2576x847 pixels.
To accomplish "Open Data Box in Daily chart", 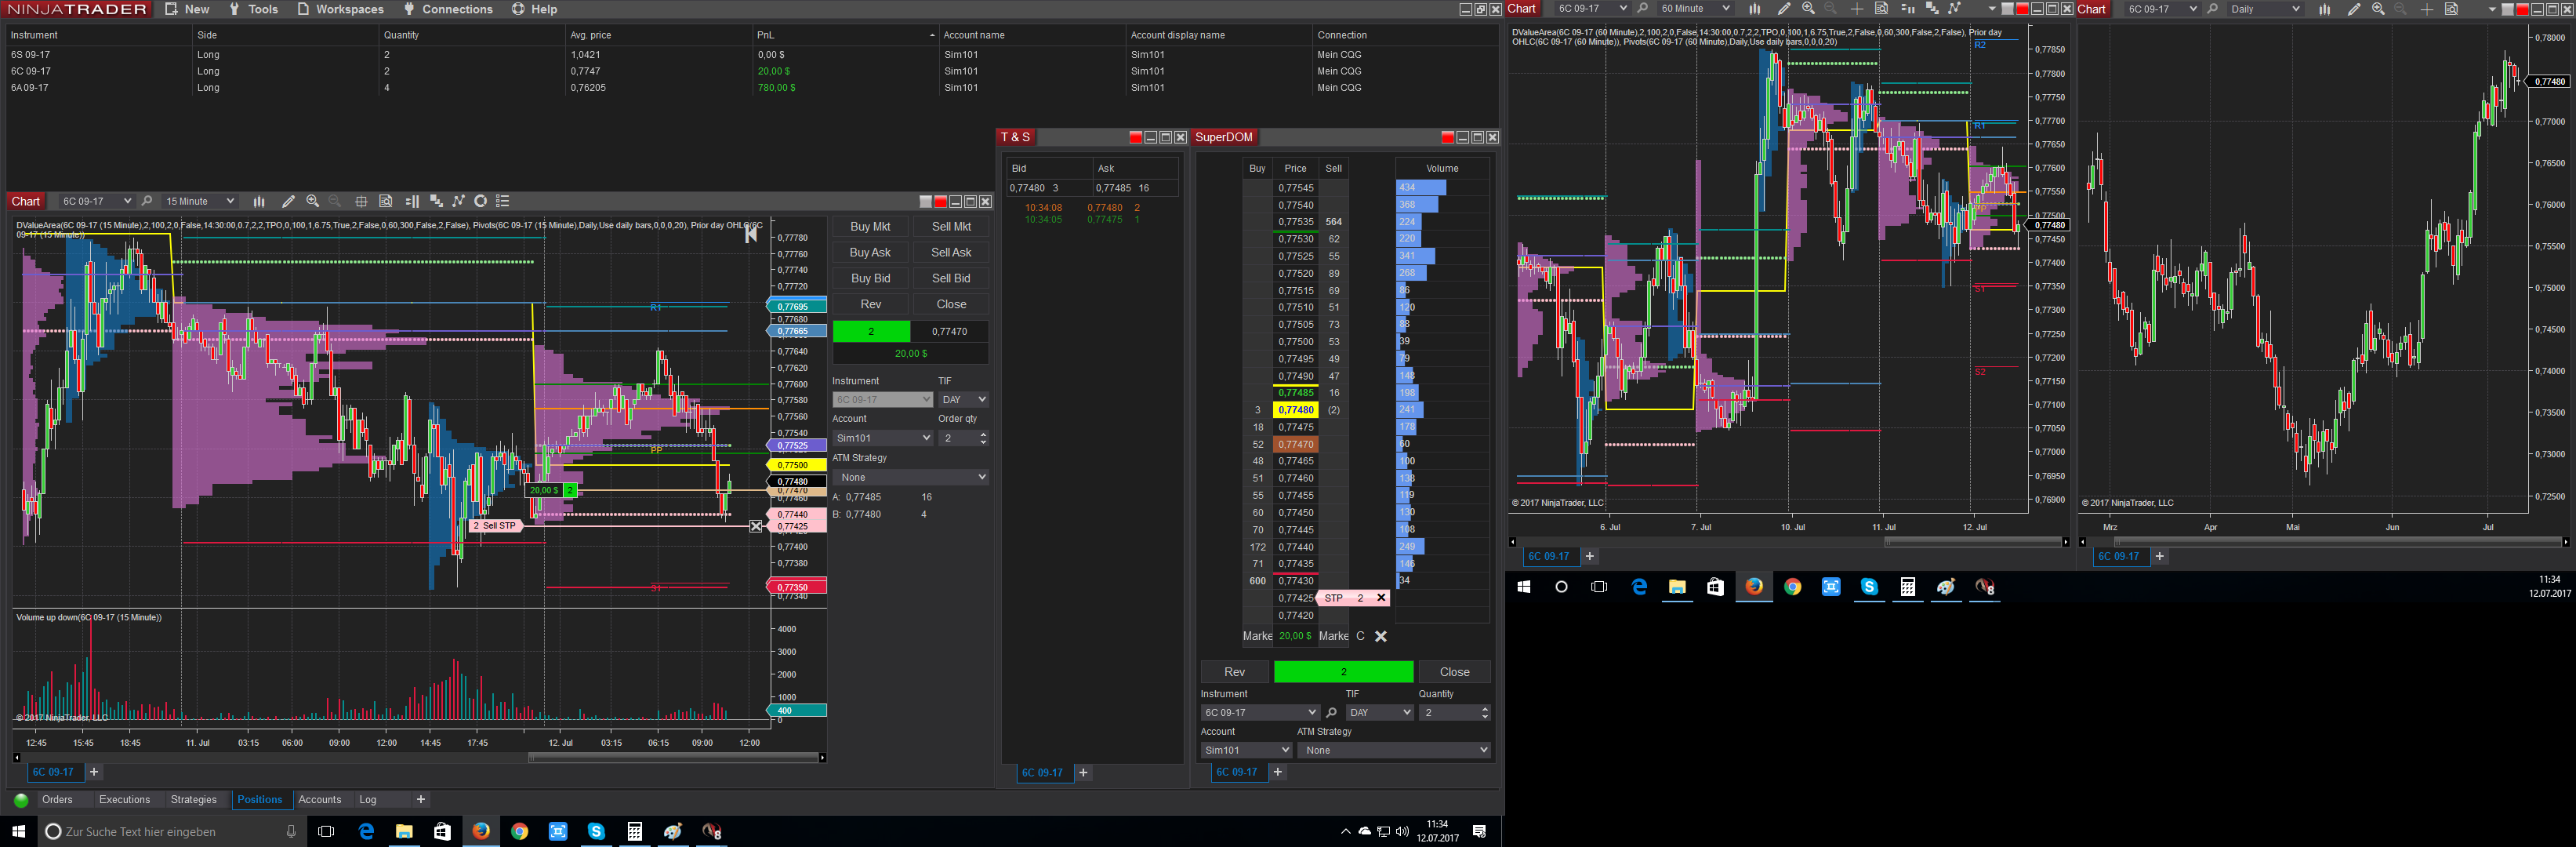I will [x=2451, y=9].
